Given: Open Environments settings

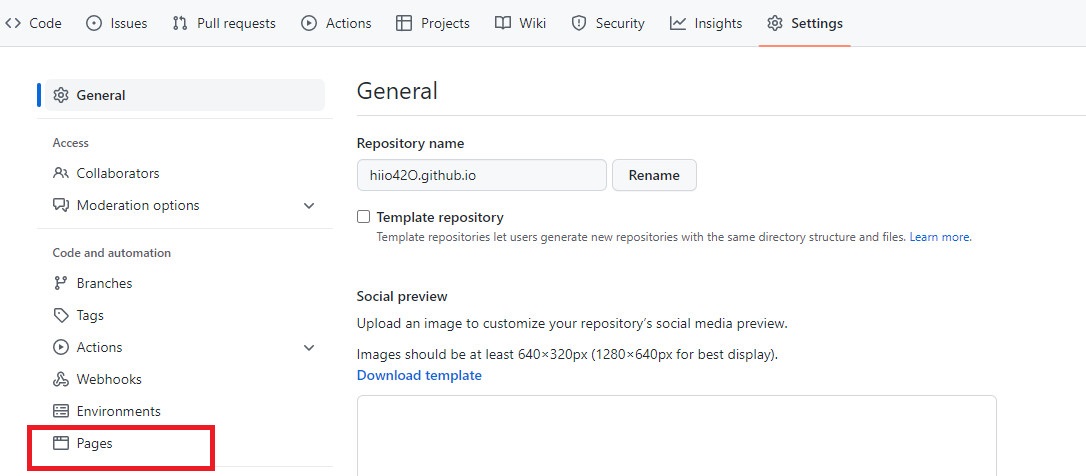Looking at the screenshot, I should [185, 411].
